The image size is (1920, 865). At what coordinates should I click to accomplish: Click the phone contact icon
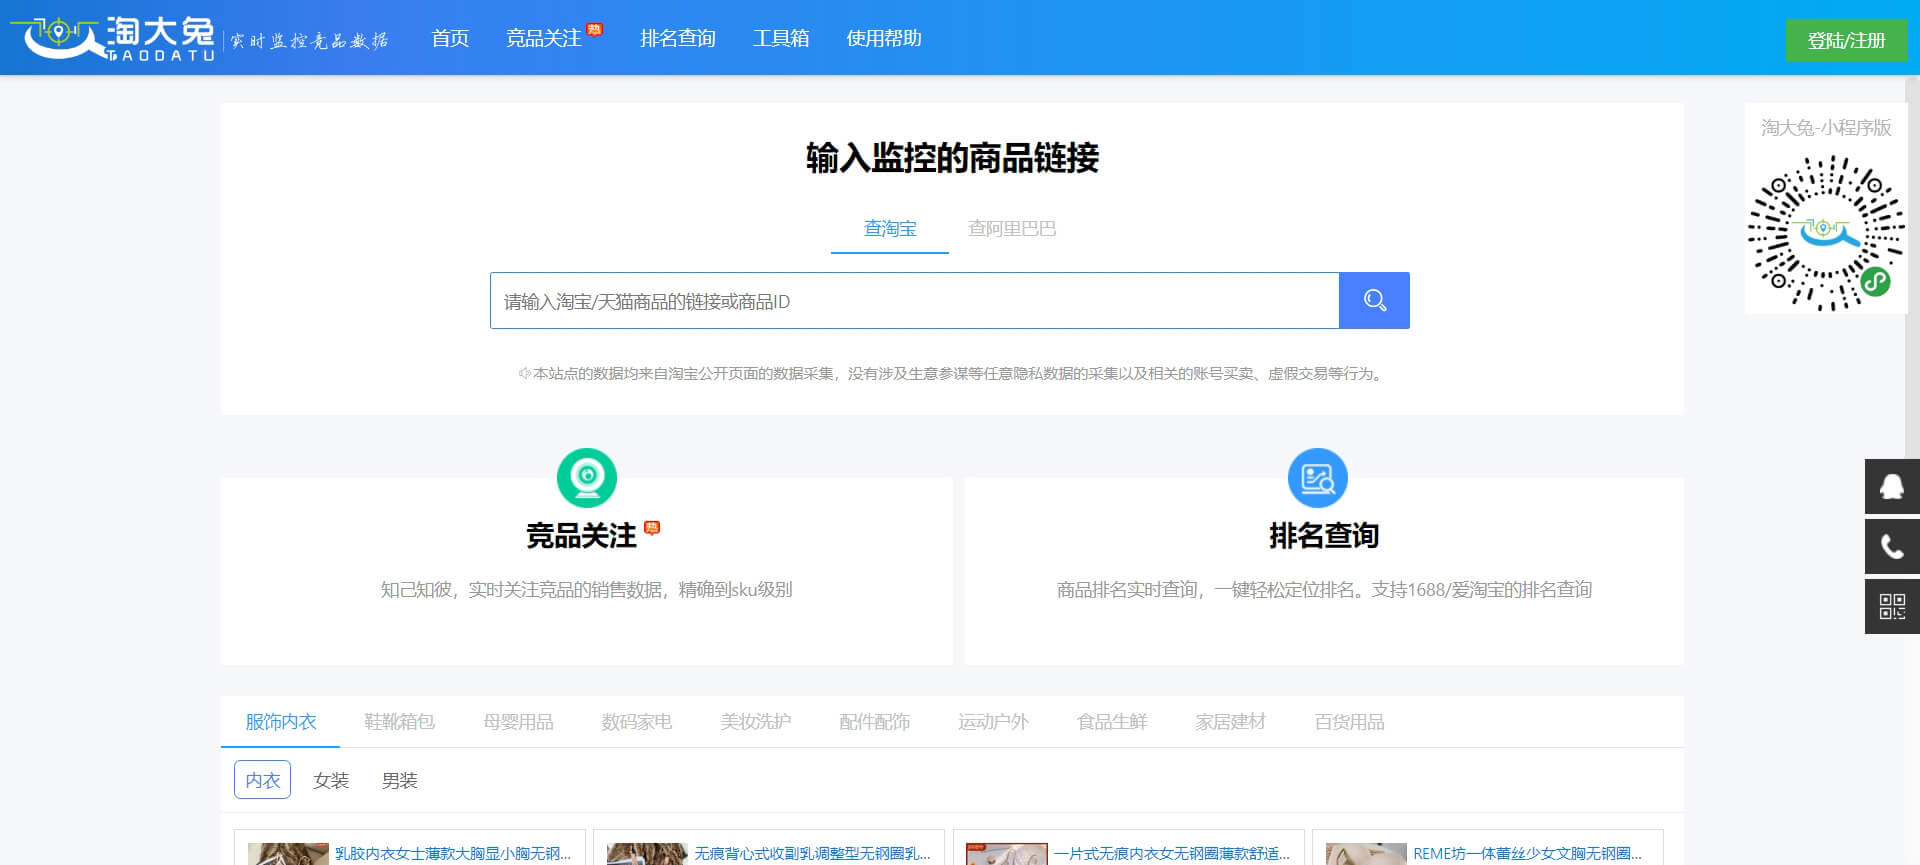click(1891, 546)
